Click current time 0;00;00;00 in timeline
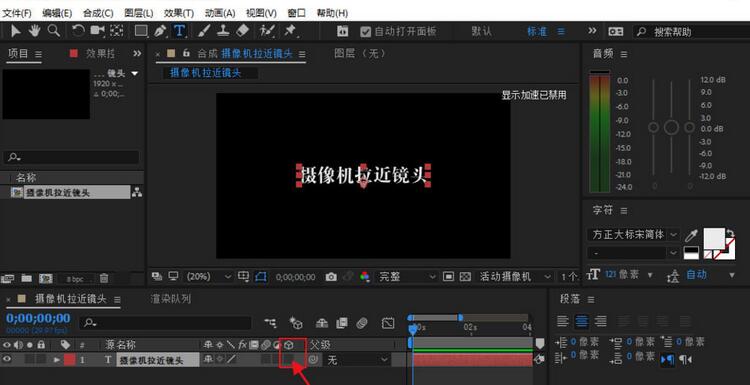750x385 pixels. pos(38,319)
